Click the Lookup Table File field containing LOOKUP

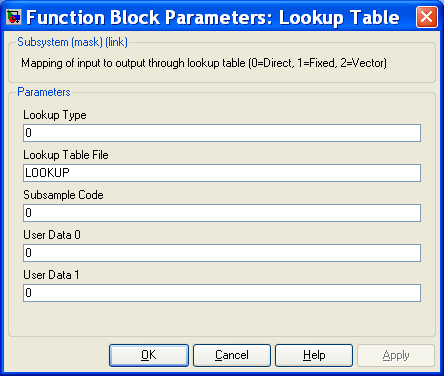[x=222, y=173]
